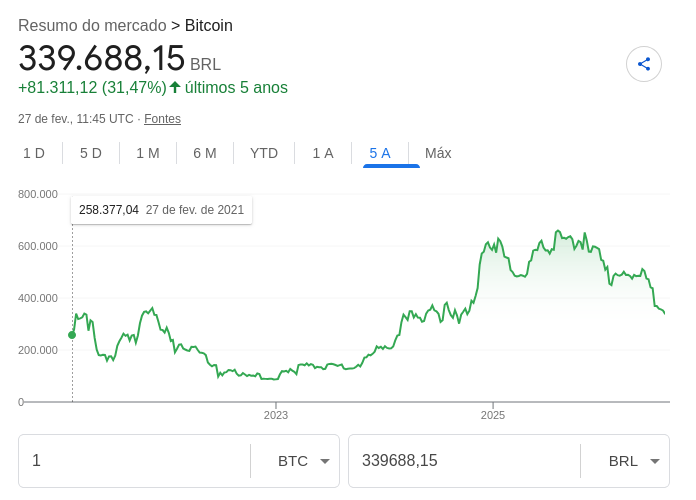Click the active 5 A tab
The image size is (696, 500).
(380, 153)
